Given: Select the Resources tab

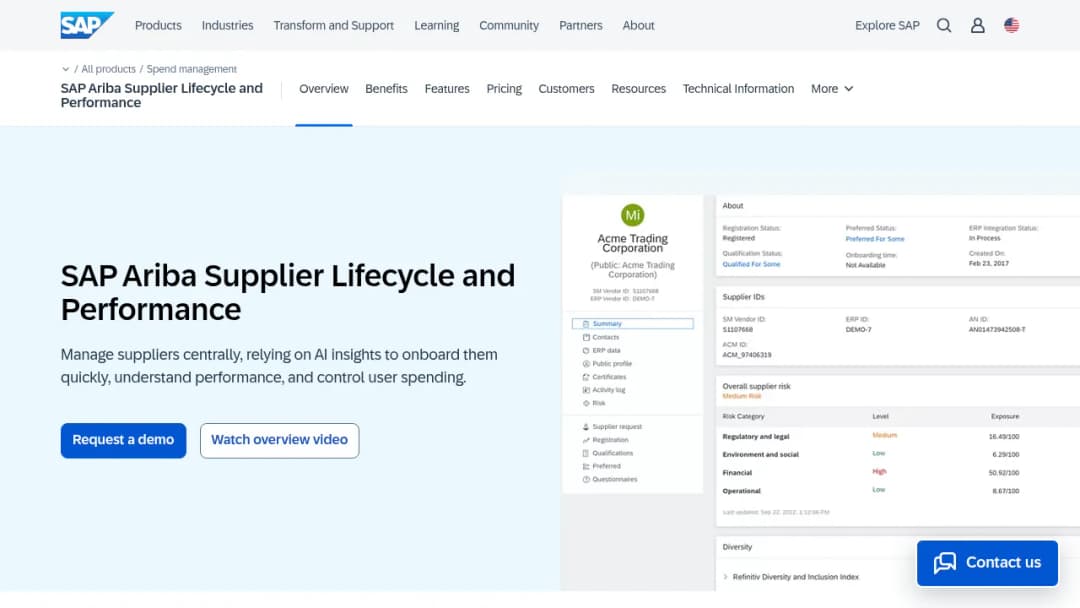Looking at the screenshot, I should pos(638,89).
